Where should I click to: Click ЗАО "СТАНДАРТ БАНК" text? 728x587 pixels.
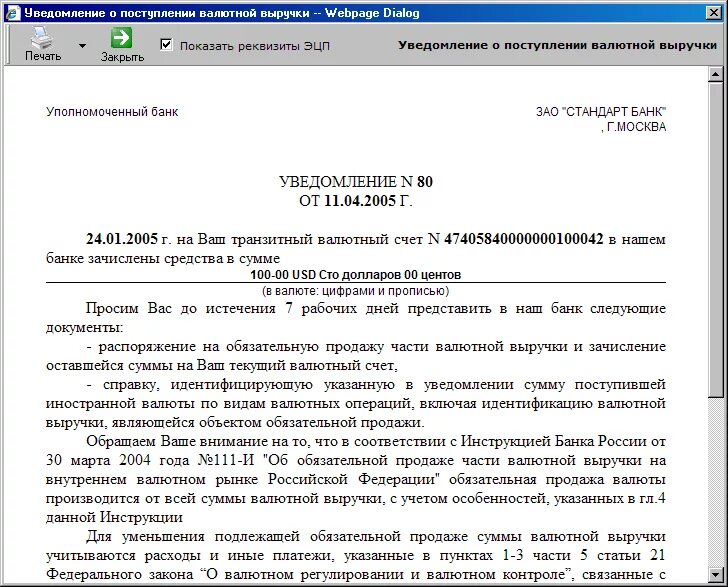coord(601,112)
